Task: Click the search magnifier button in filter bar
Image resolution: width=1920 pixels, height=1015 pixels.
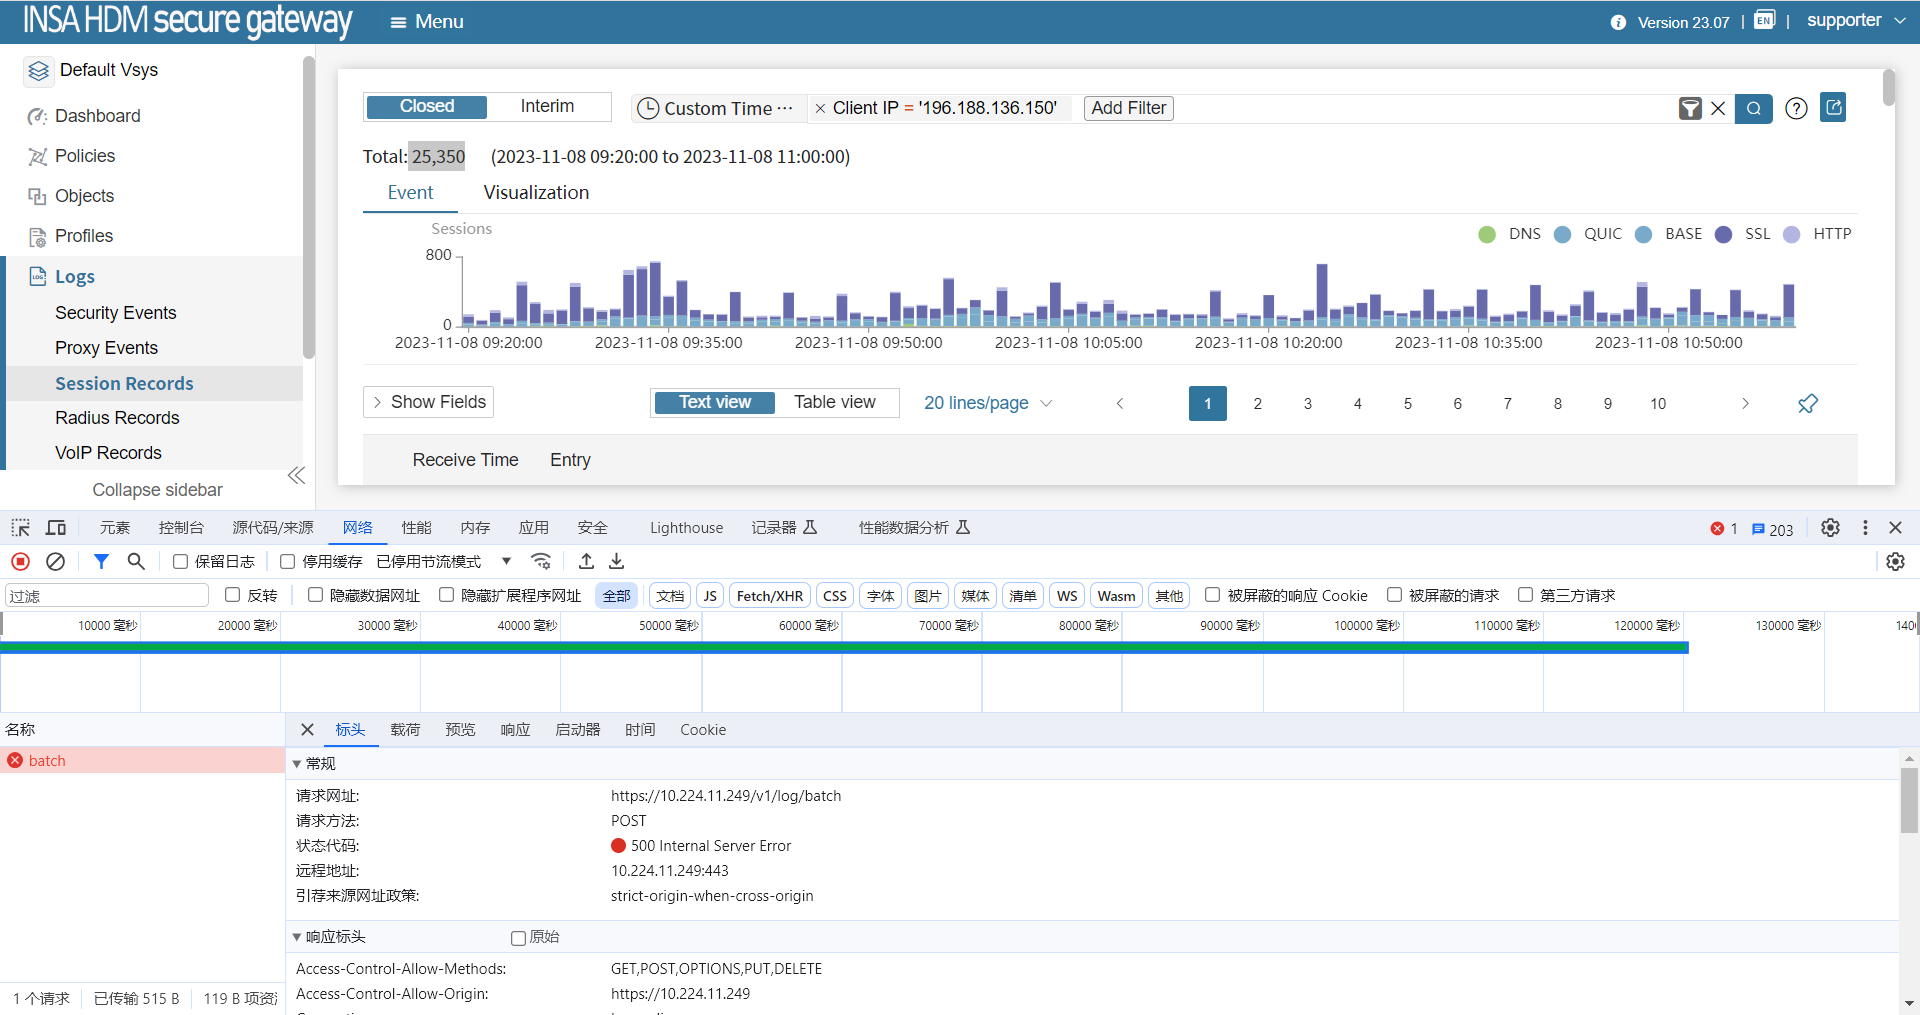Action: click(x=1753, y=108)
